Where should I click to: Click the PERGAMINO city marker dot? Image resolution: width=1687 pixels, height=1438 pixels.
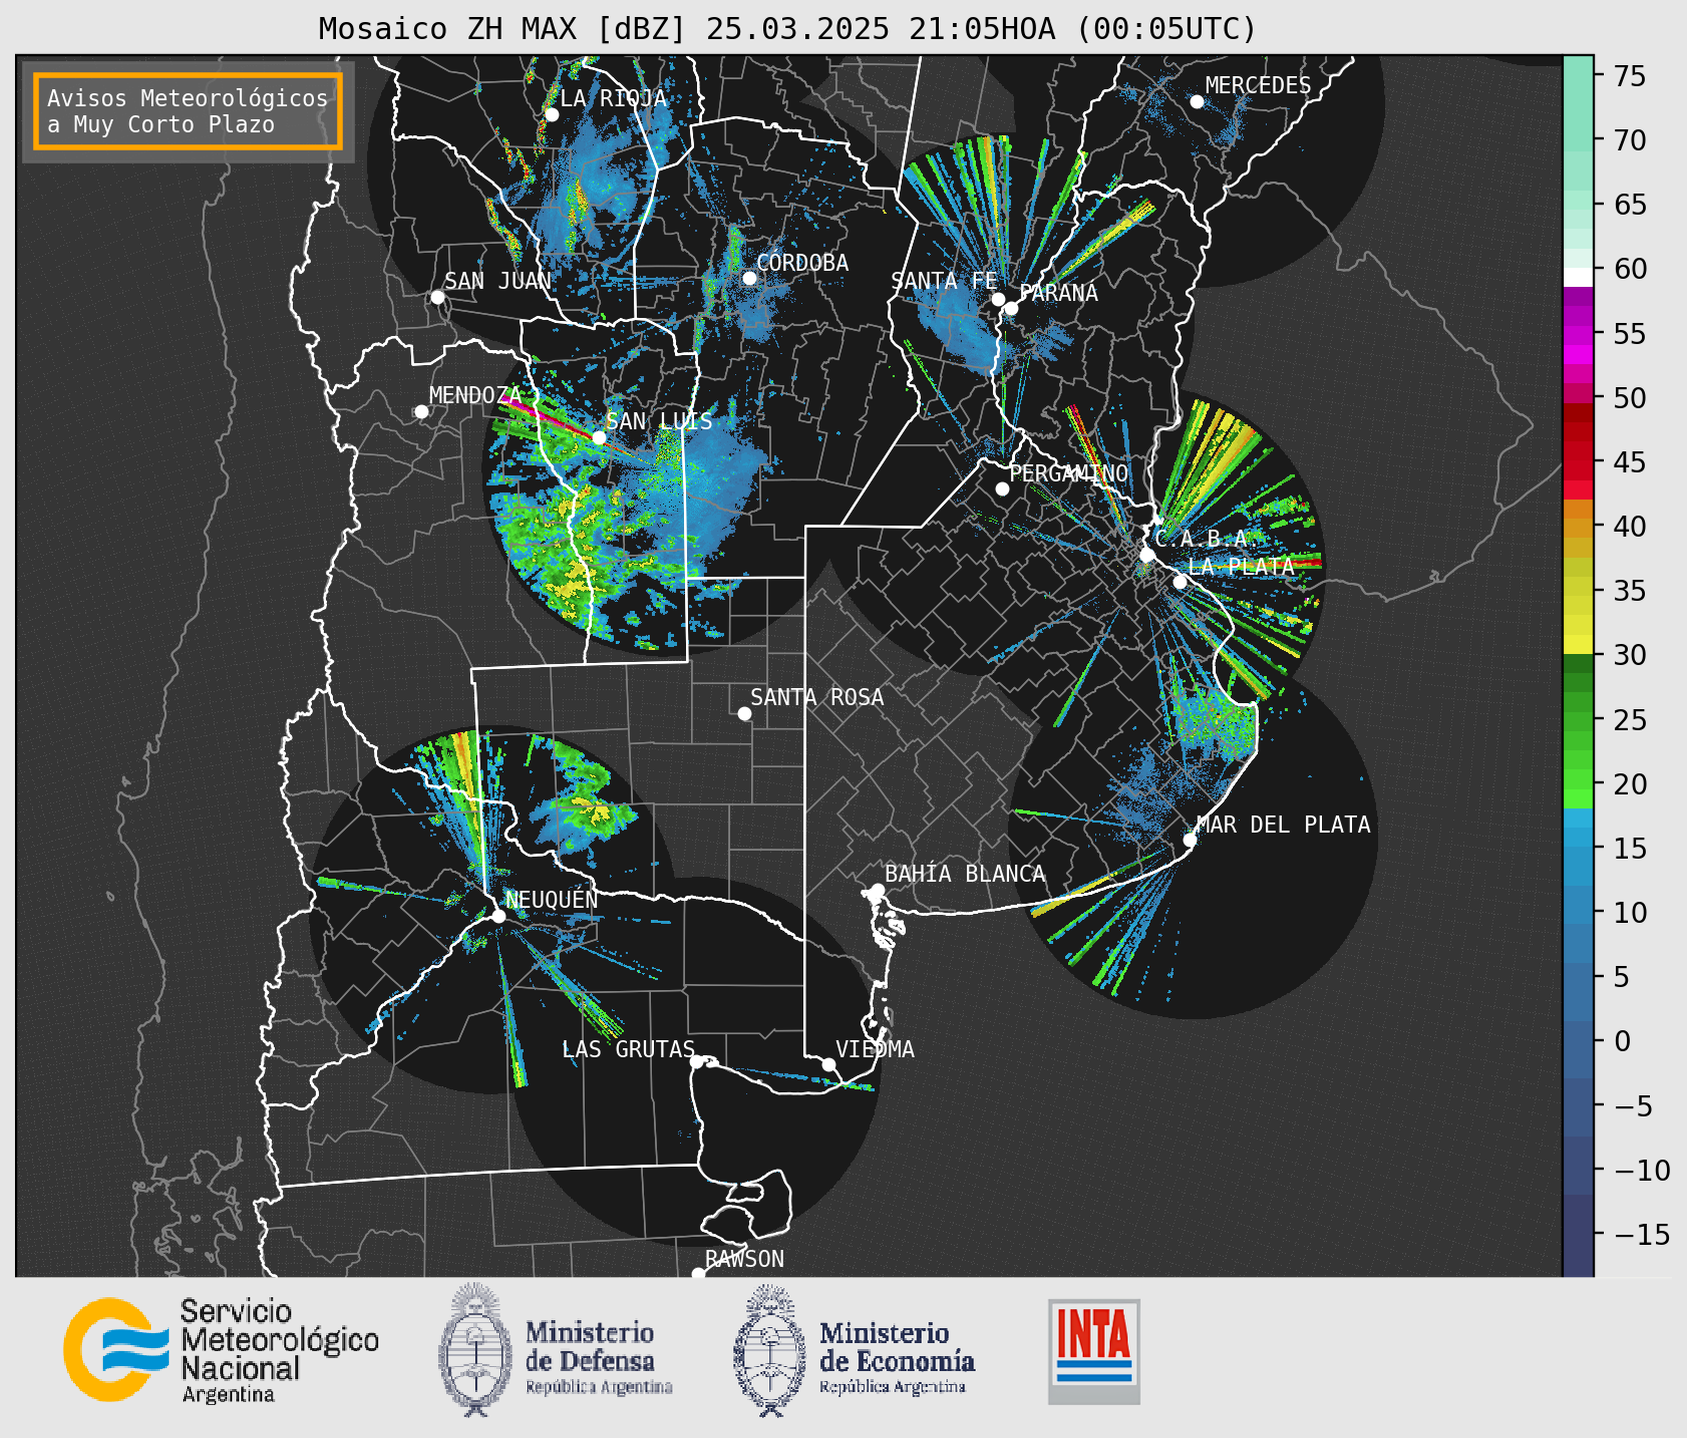pos(1002,489)
